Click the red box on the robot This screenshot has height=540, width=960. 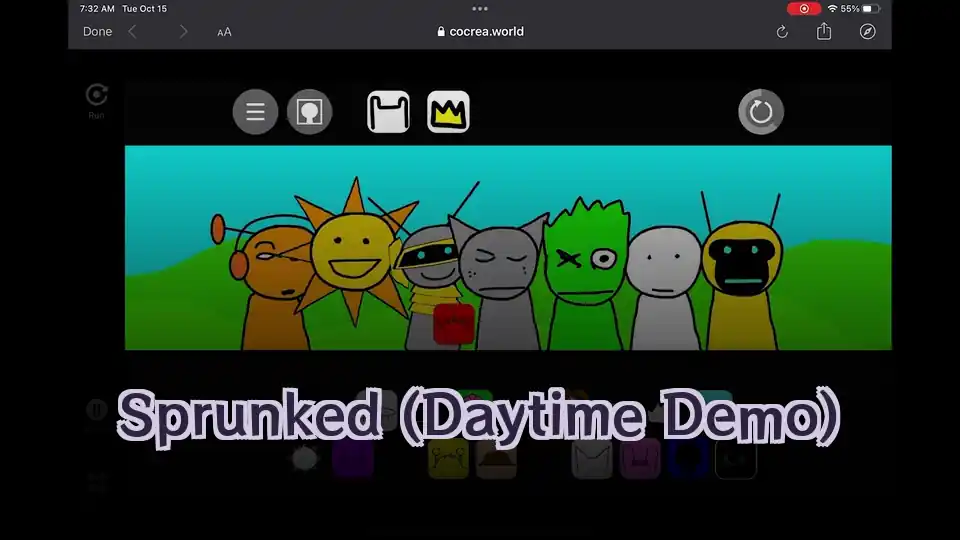pyautogui.click(x=454, y=323)
